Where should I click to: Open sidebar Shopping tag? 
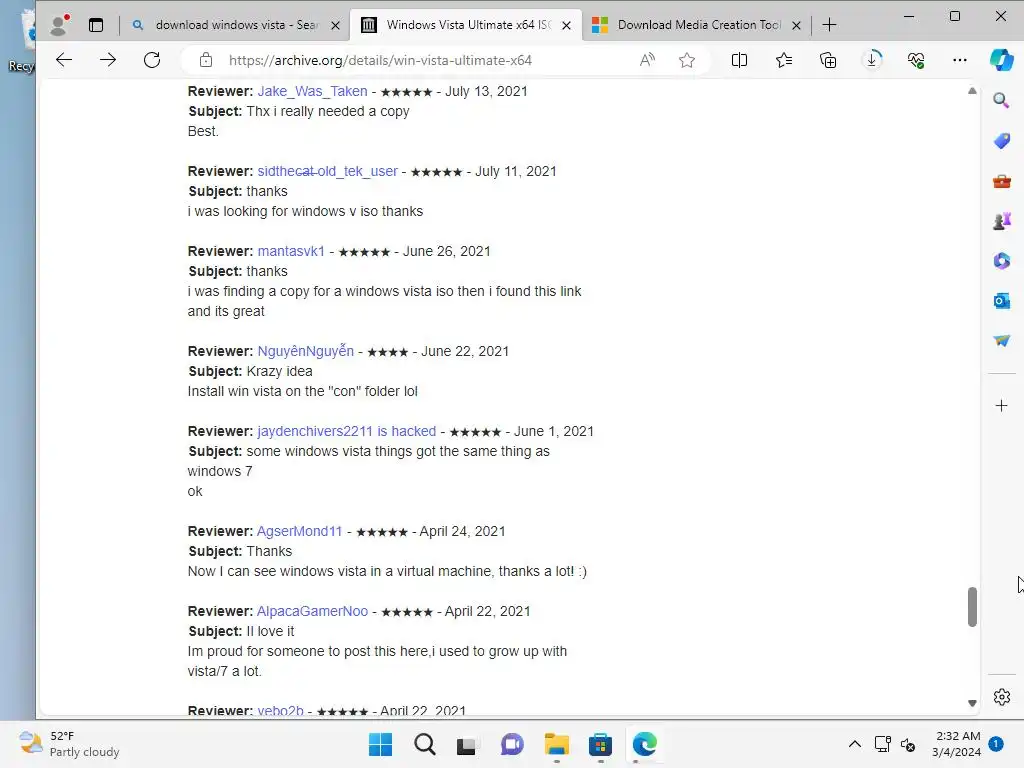1001,140
